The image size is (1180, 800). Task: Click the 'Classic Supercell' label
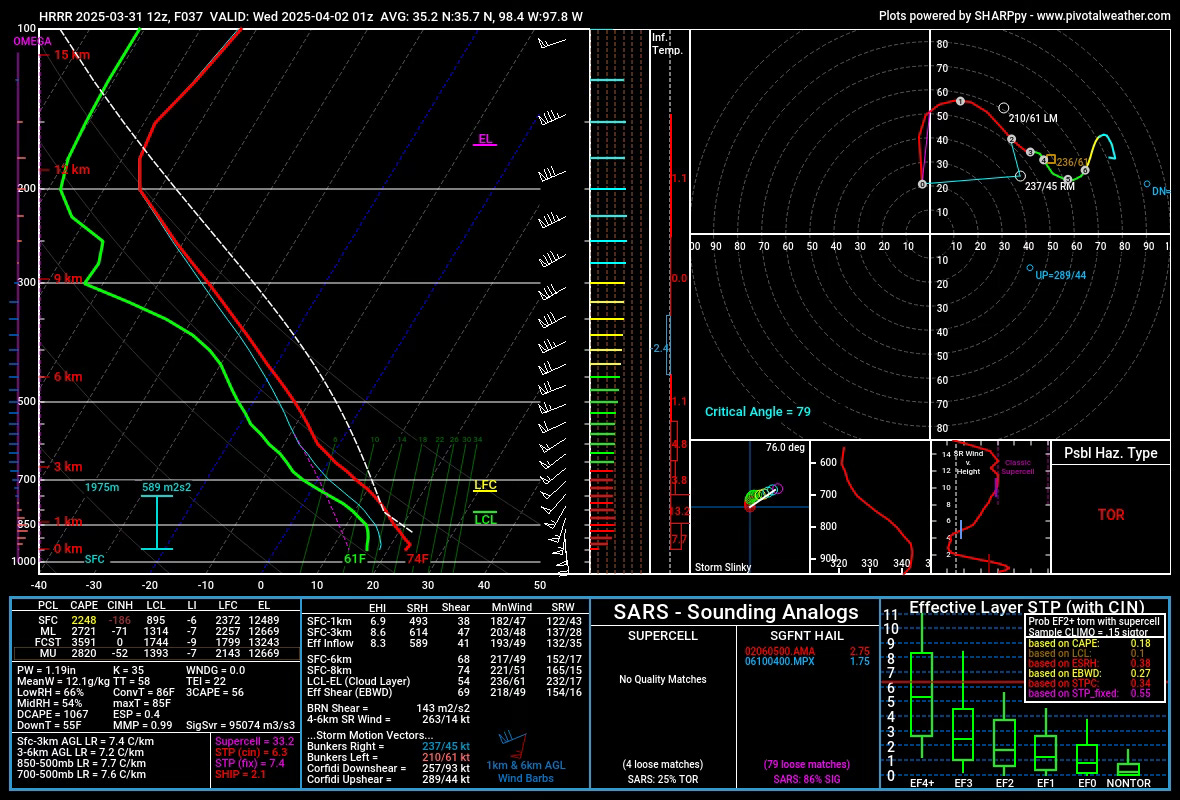click(x=1017, y=467)
